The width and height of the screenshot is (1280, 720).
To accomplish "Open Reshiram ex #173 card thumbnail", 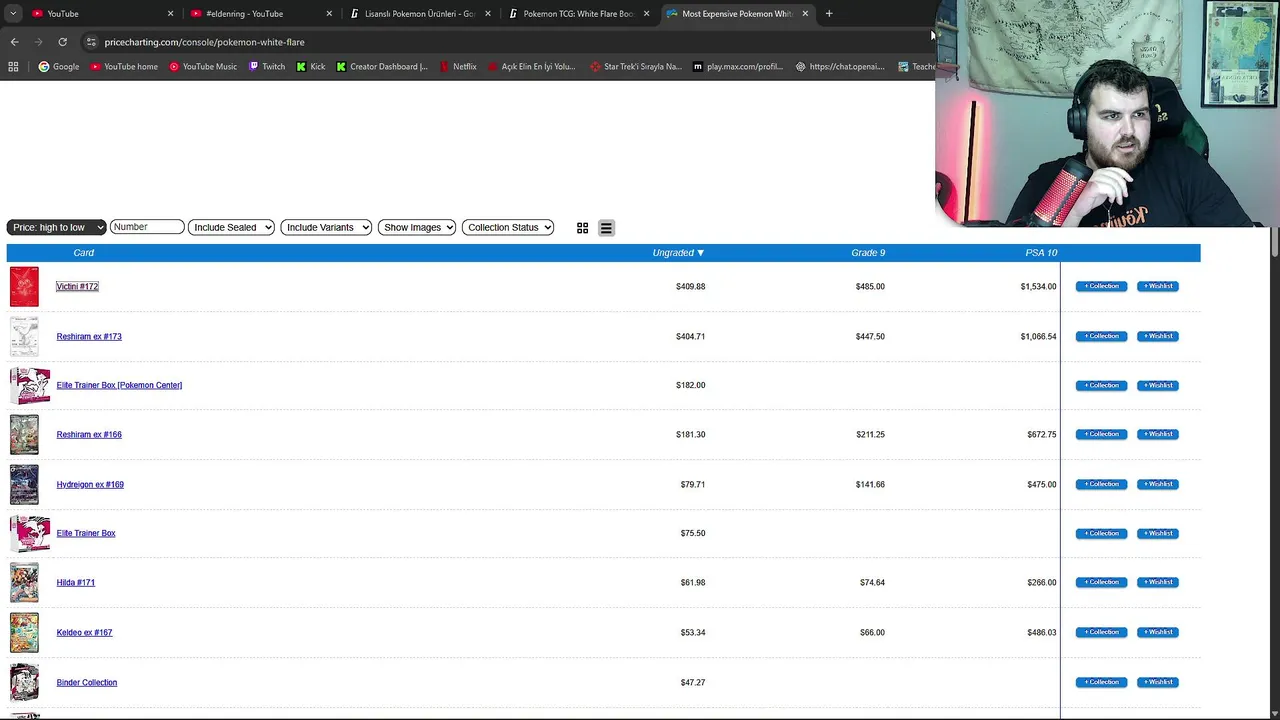I will coord(24,336).
